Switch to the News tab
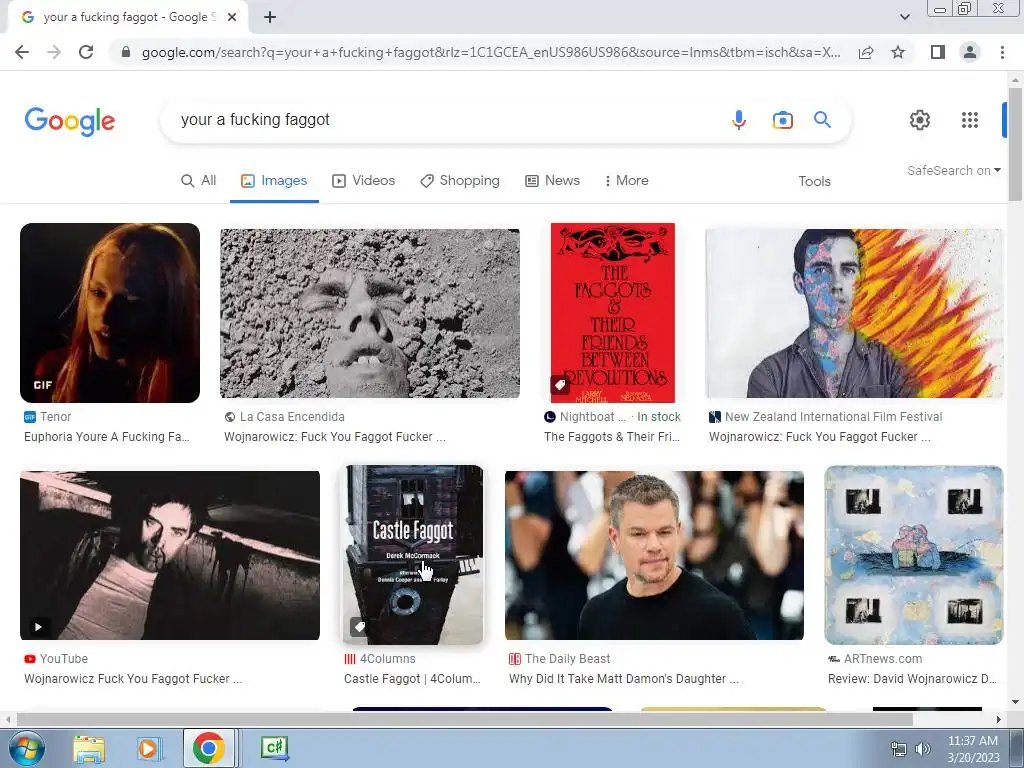Screen dimensions: 1024x768 pos(552,180)
